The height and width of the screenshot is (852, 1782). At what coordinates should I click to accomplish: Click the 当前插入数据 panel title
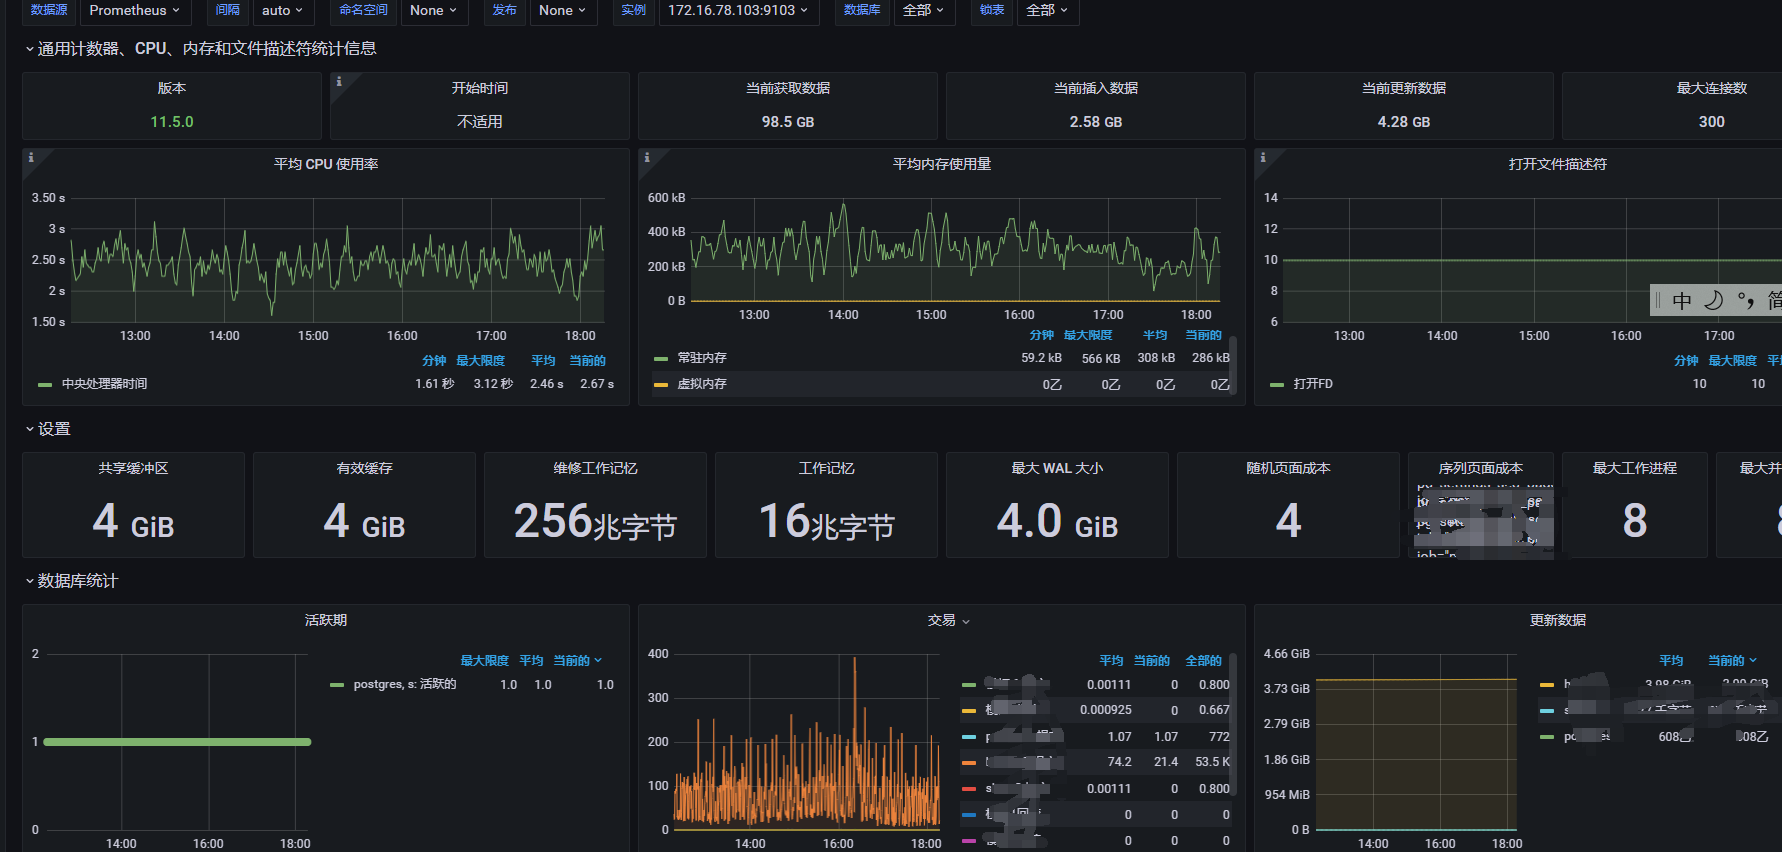(x=1096, y=88)
